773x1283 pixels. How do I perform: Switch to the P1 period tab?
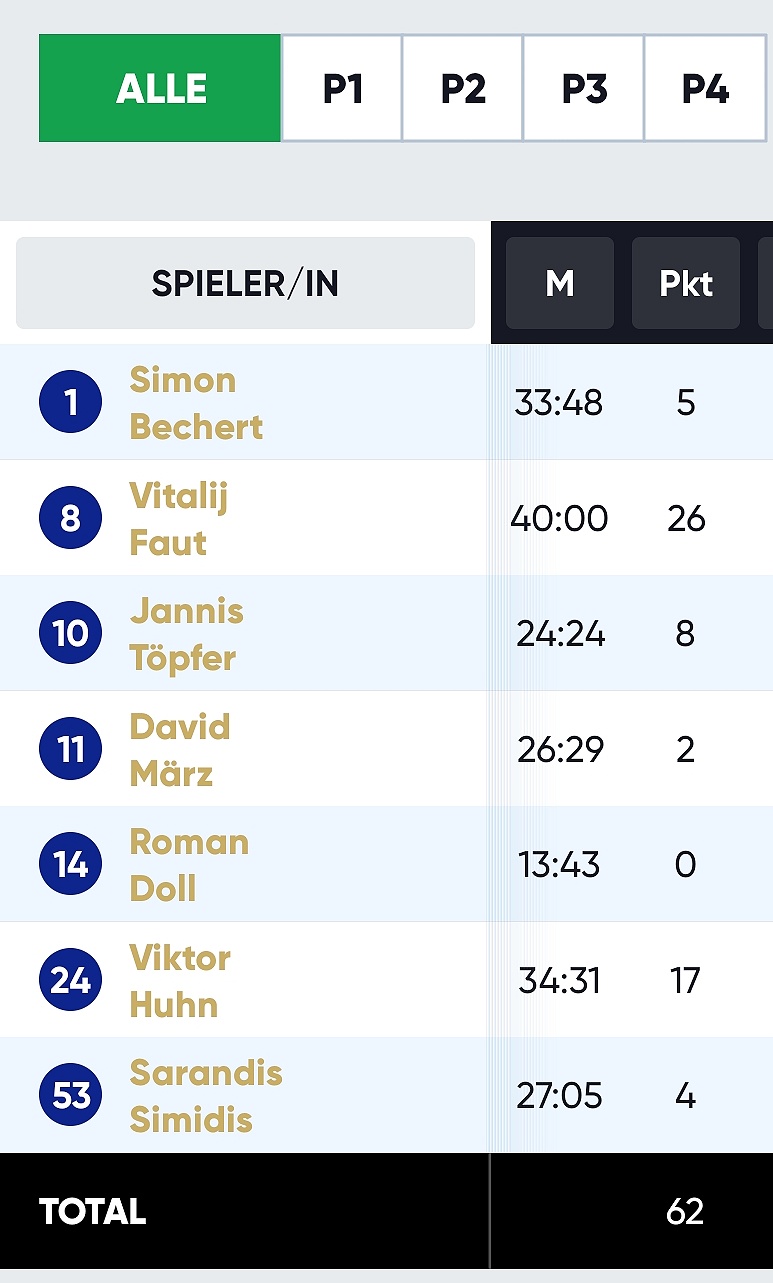tap(342, 88)
